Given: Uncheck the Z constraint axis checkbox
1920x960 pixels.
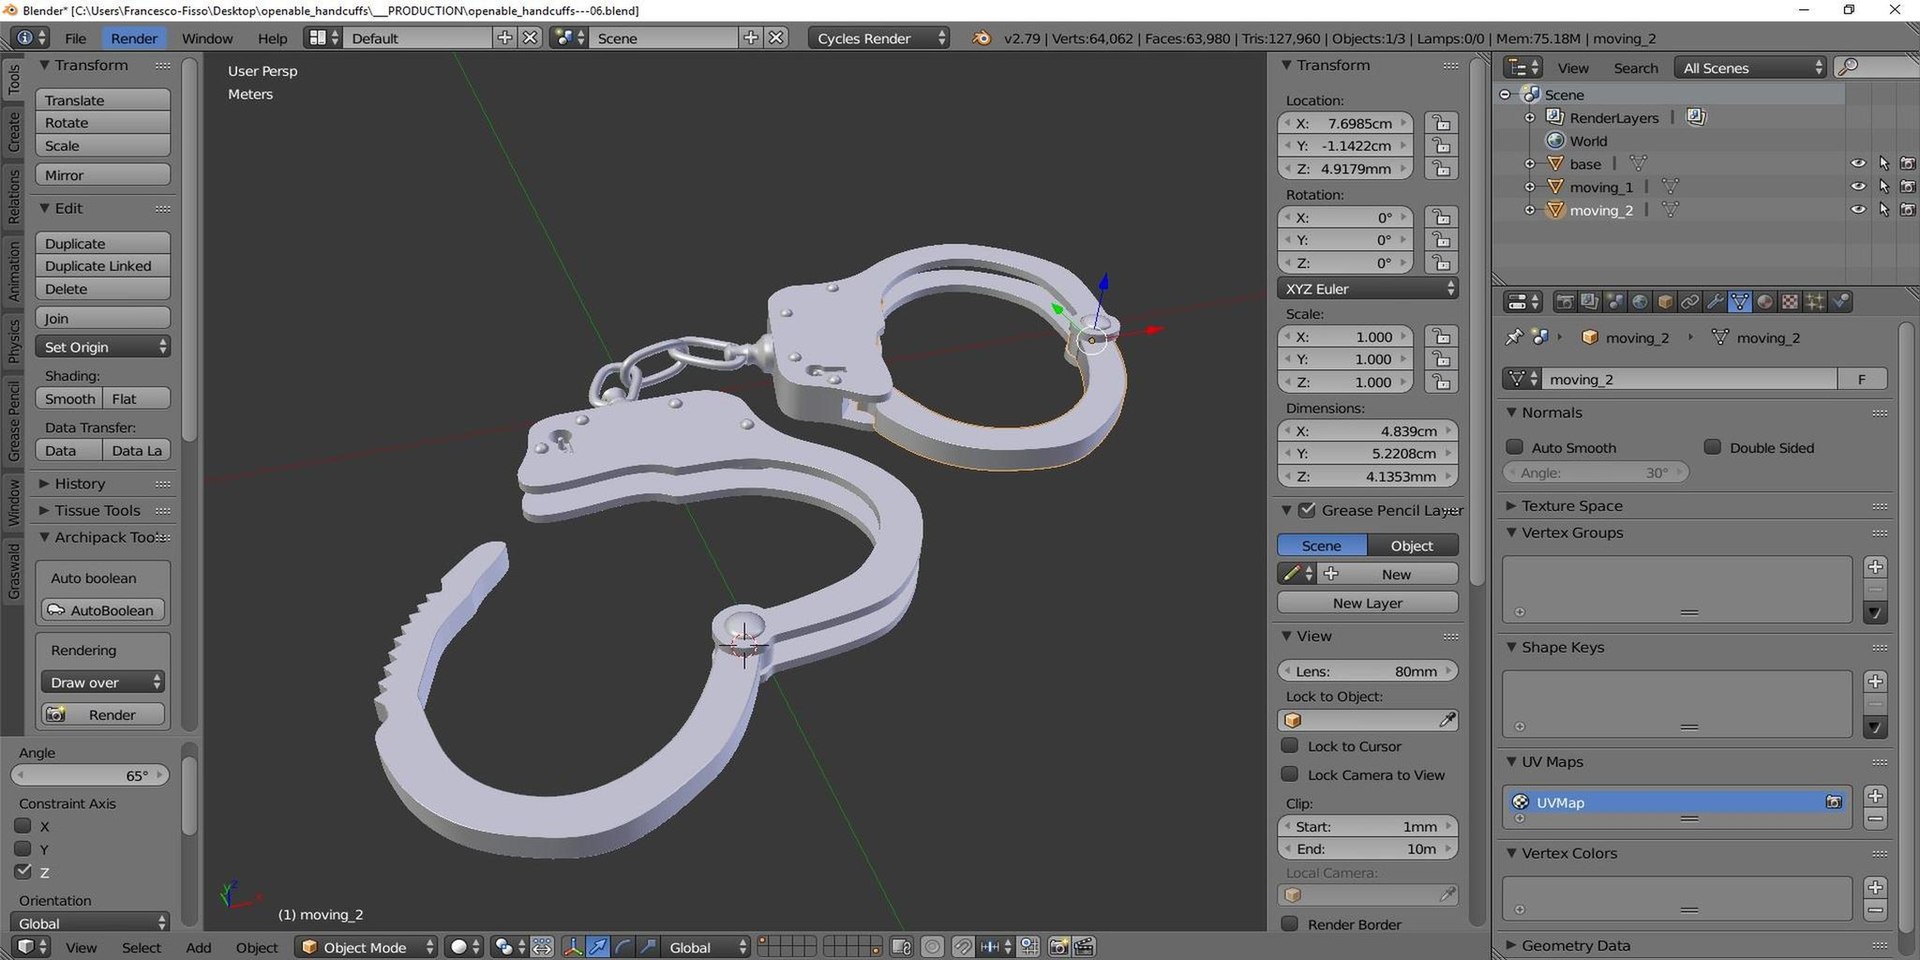Looking at the screenshot, I should coord(23,872).
